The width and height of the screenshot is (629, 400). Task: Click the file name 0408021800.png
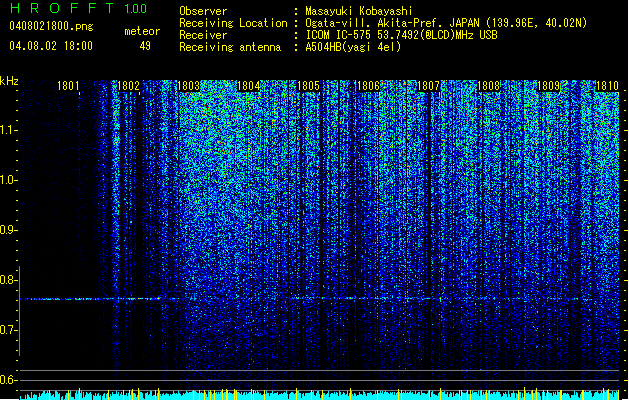click(x=51, y=26)
